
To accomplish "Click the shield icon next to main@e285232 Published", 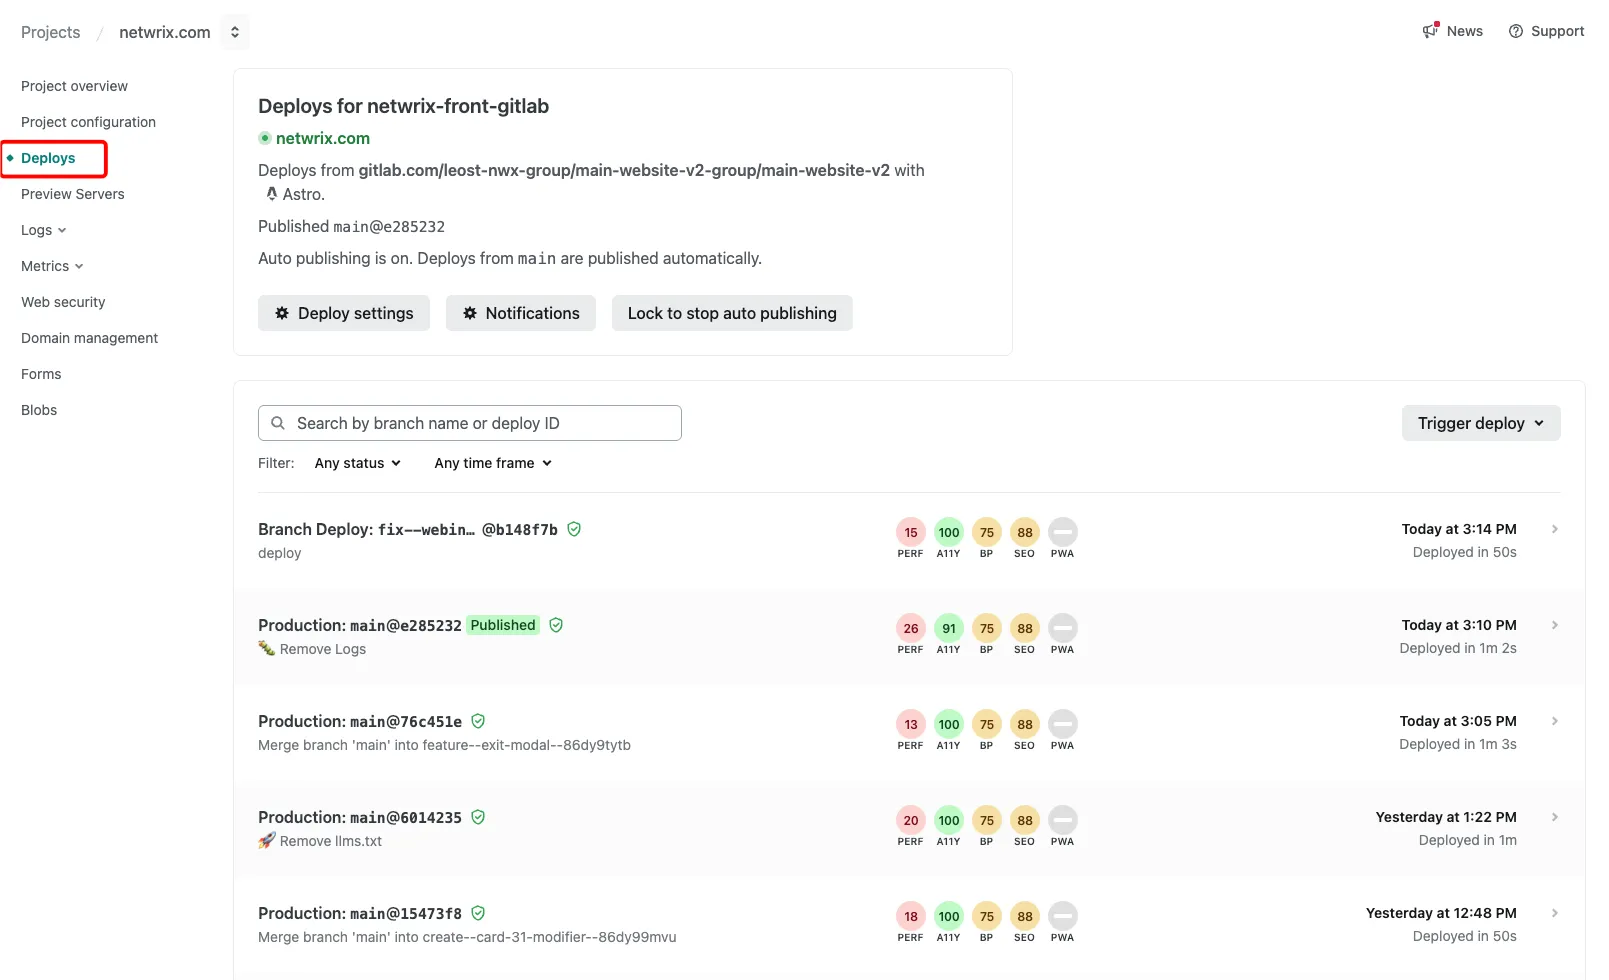I will click(x=556, y=625).
